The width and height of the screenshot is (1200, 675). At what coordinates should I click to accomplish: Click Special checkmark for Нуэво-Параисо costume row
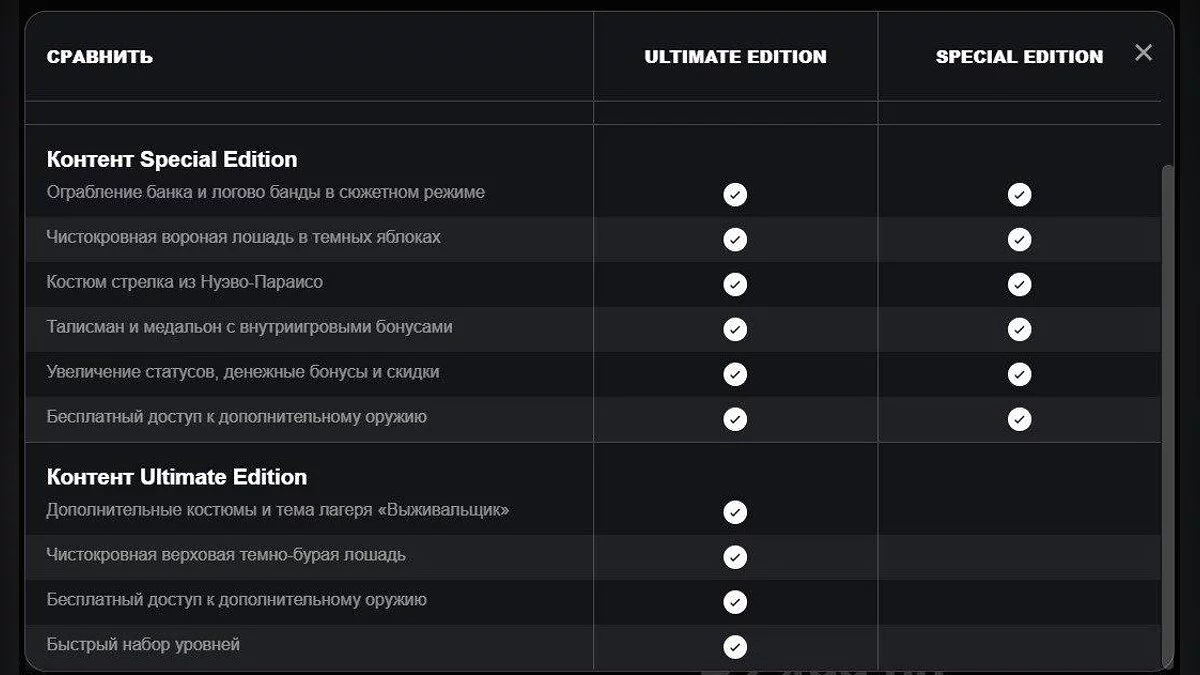pyautogui.click(x=1019, y=284)
